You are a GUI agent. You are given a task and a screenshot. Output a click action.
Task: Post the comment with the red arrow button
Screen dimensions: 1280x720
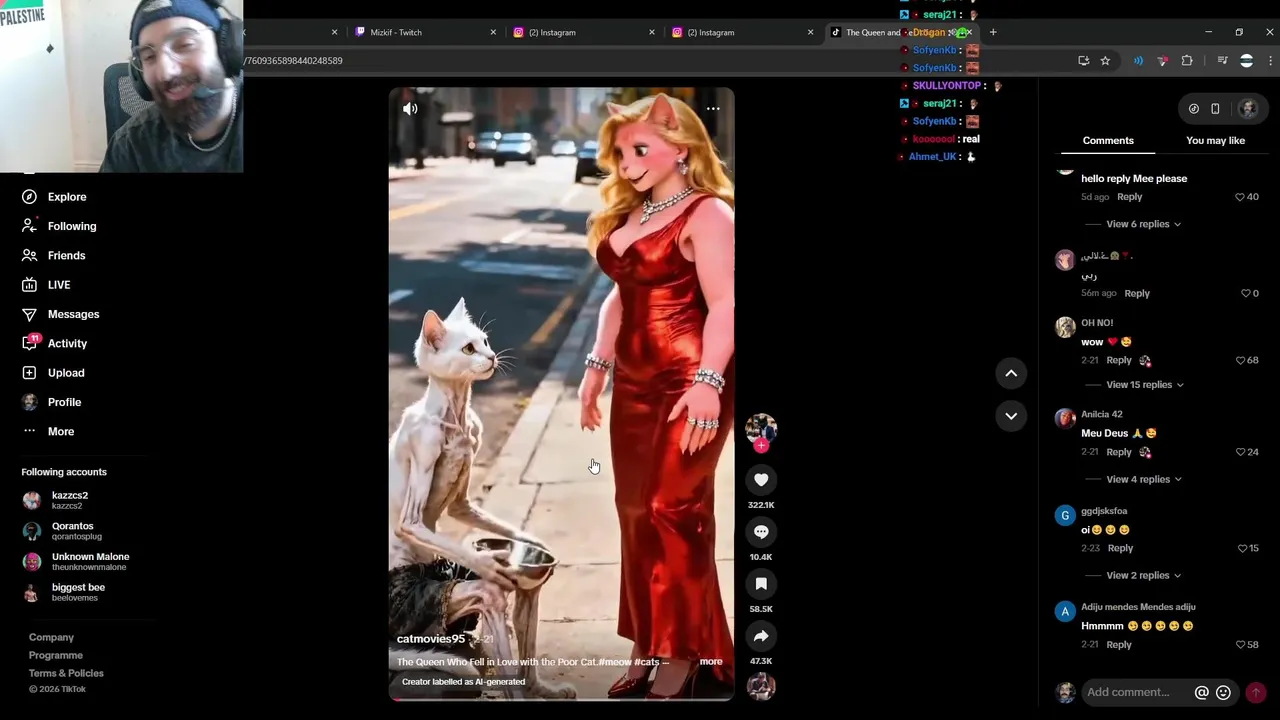tap(1256, 692)
